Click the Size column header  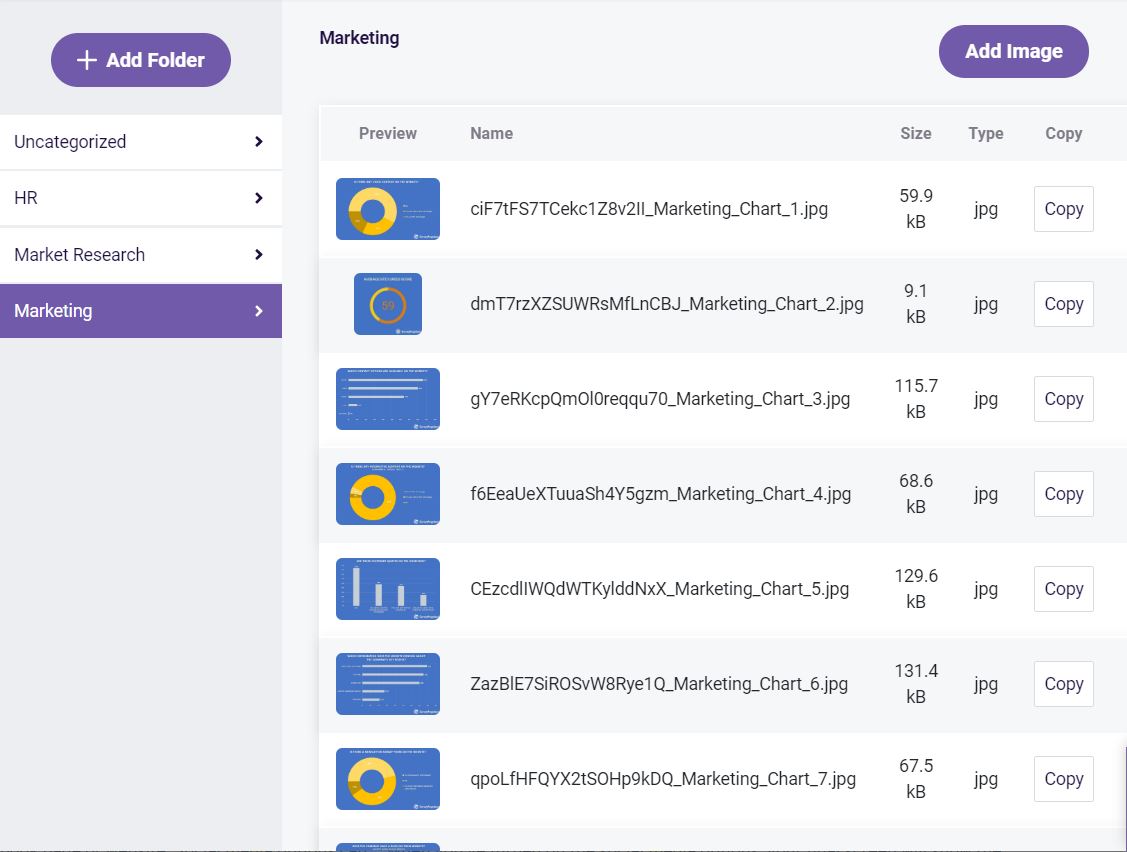tap(916, 134)
